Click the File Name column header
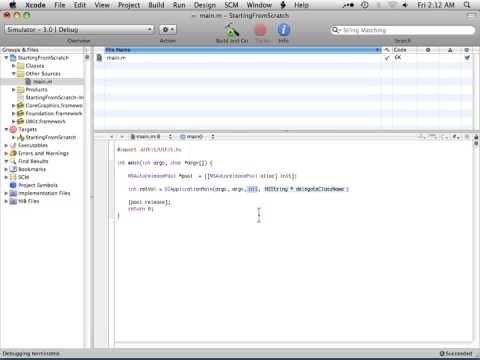 click(x=243, y=50)
